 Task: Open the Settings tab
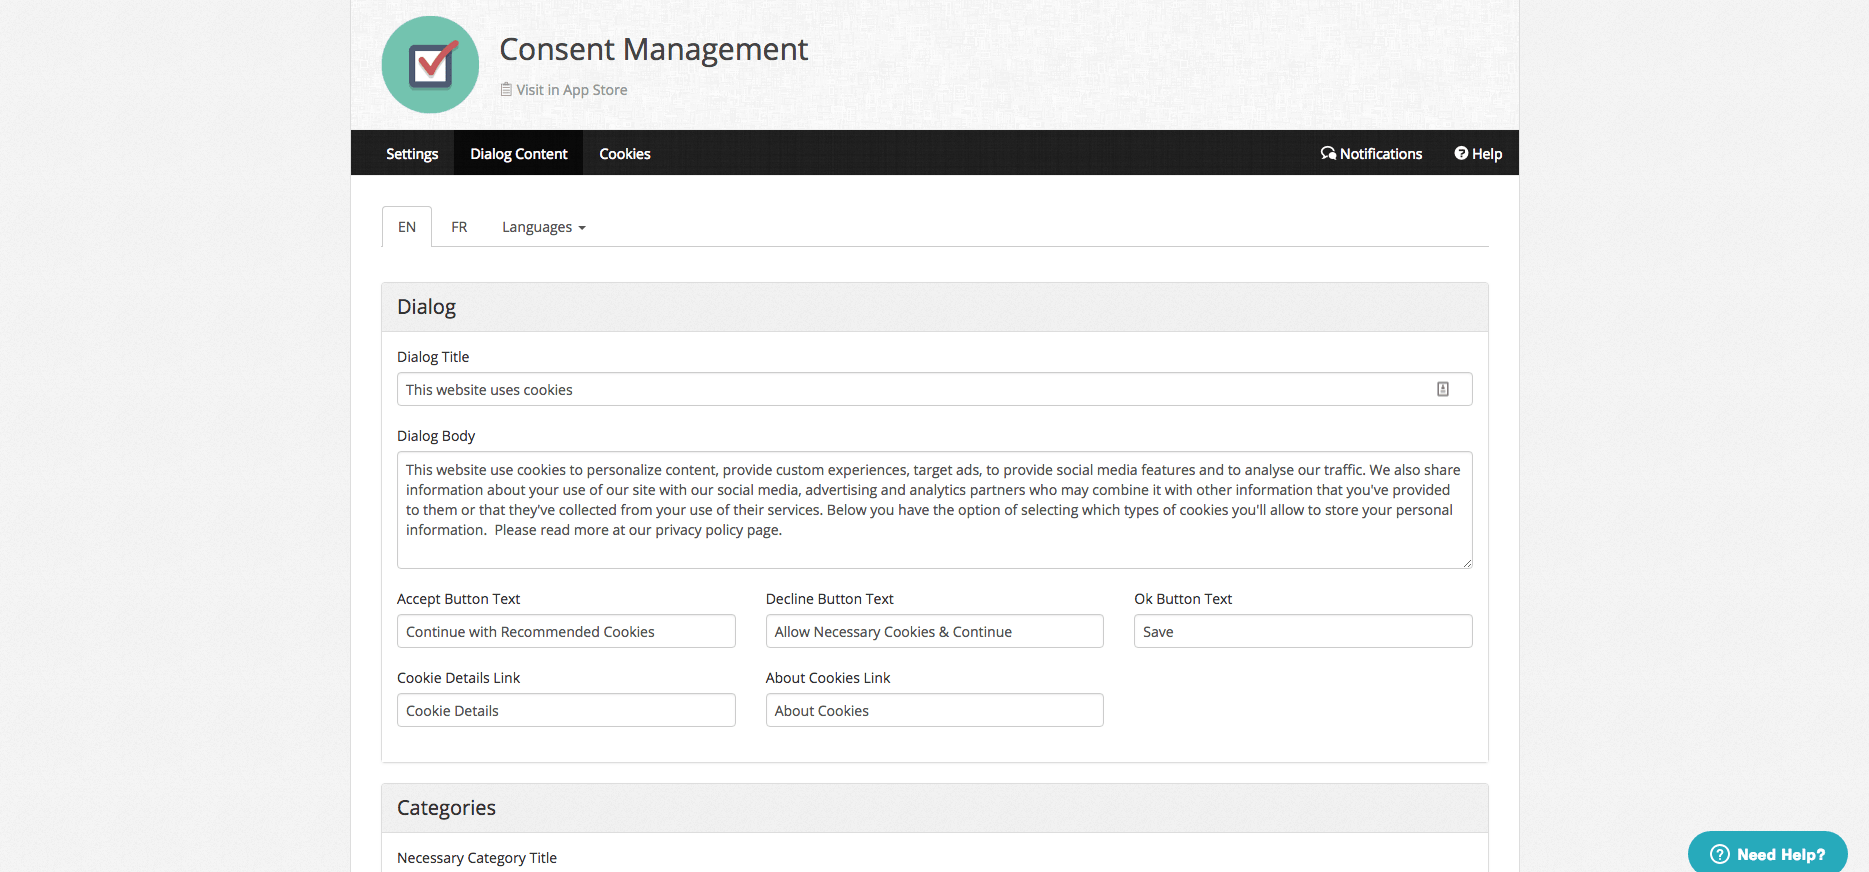[412, 153]
